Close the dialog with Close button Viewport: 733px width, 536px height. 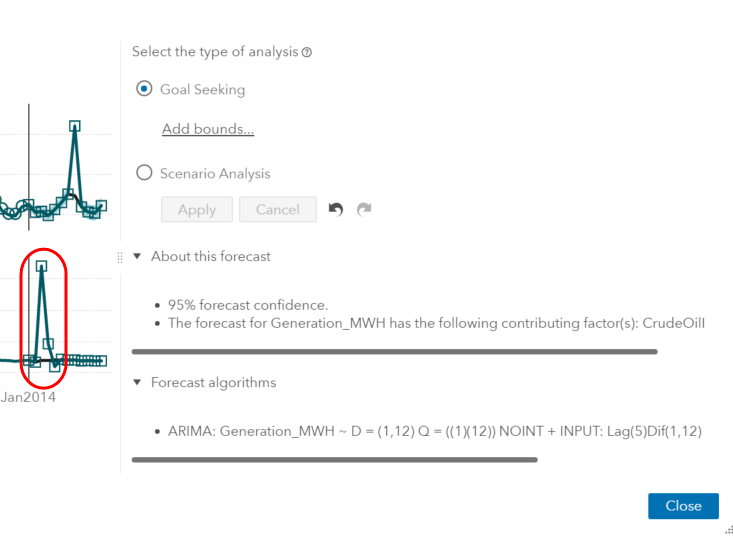pyautogui.click(x=682, y=506)
